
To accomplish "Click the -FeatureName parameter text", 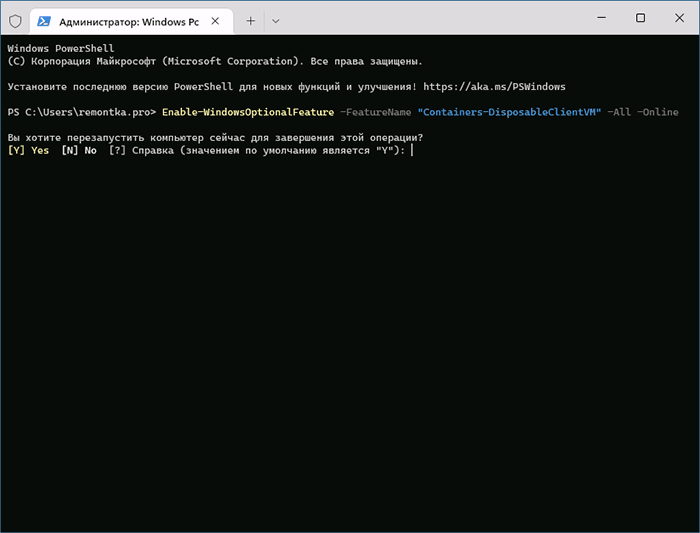I will (375, 112).
